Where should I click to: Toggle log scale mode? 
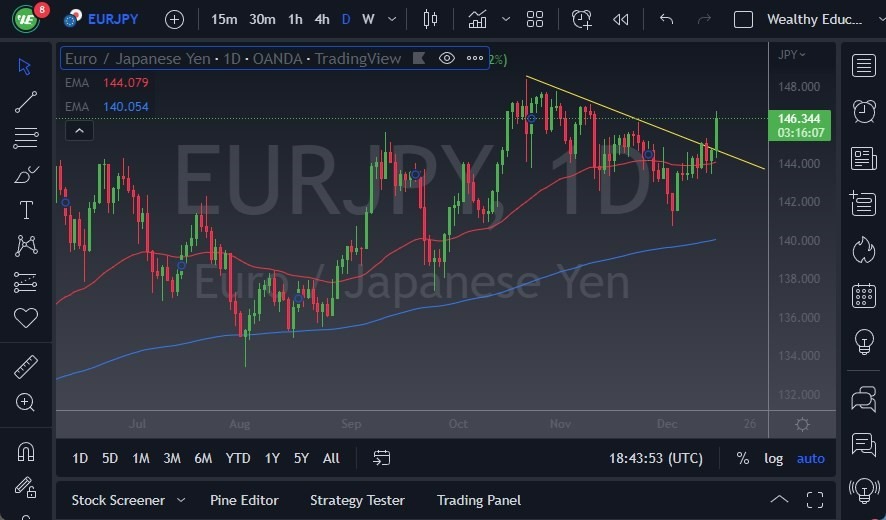coord(774,458)
